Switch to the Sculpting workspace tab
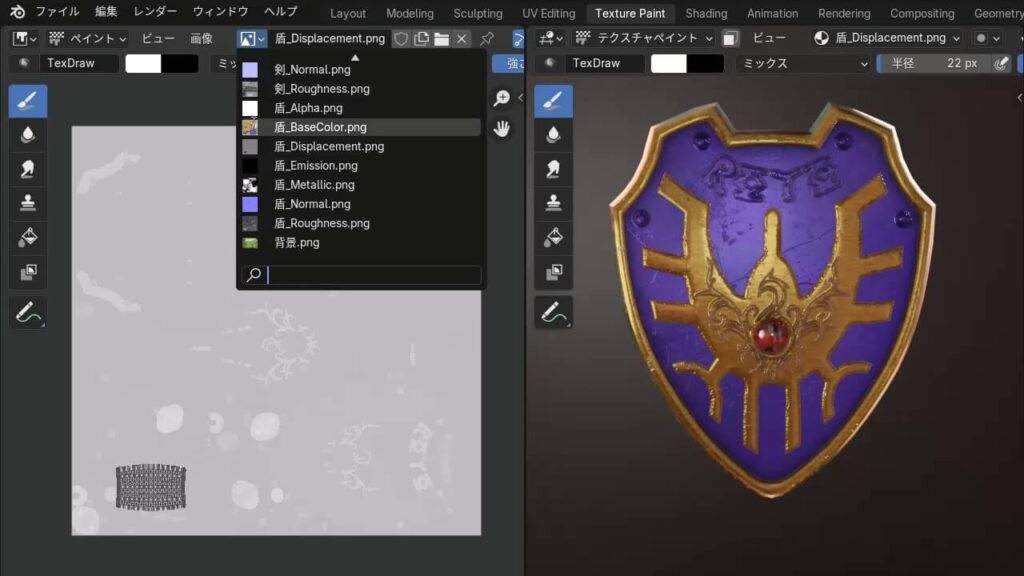Image resolution: width=1024 pixels, height=576 pixels. [478, 13]
